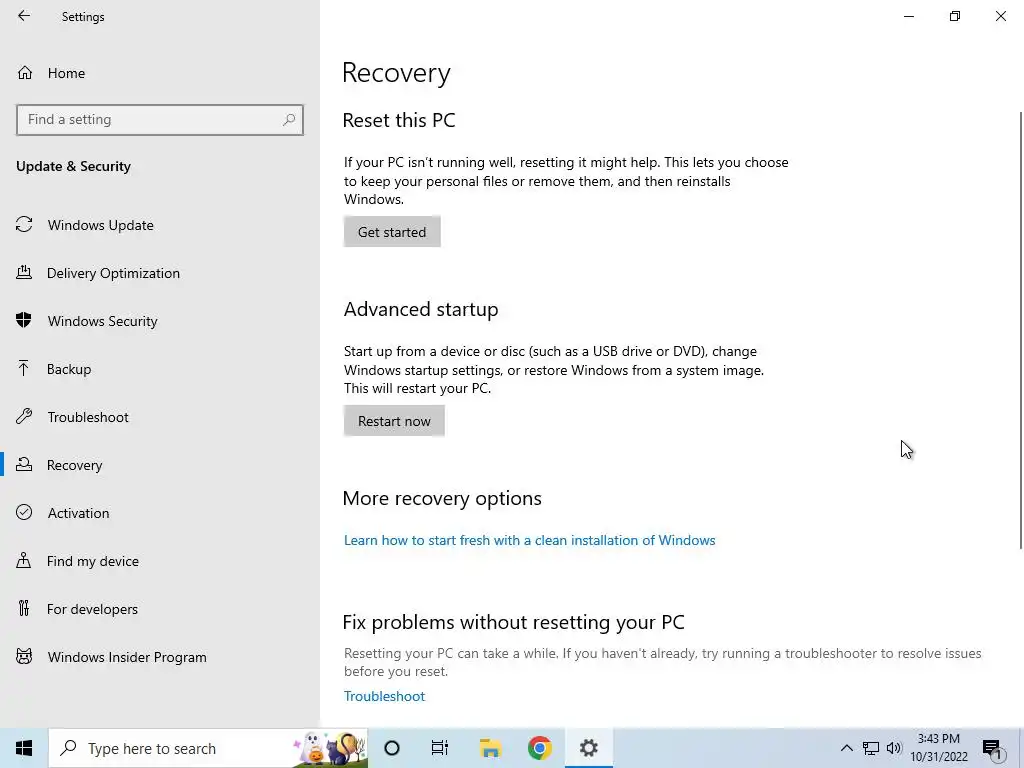Image resolution: width=1024 pixels, height=768 pixels.
Task: Launch File Explorer from taskbar
Action: (490, 748)
